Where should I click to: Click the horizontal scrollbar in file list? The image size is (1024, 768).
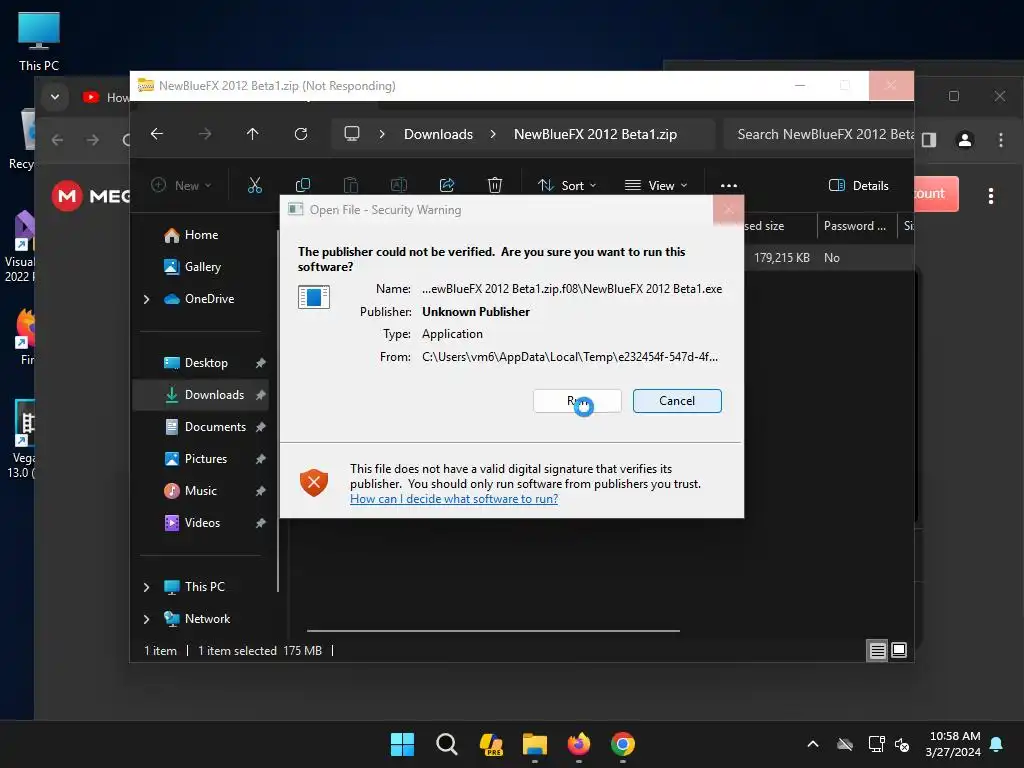[493, 631]
